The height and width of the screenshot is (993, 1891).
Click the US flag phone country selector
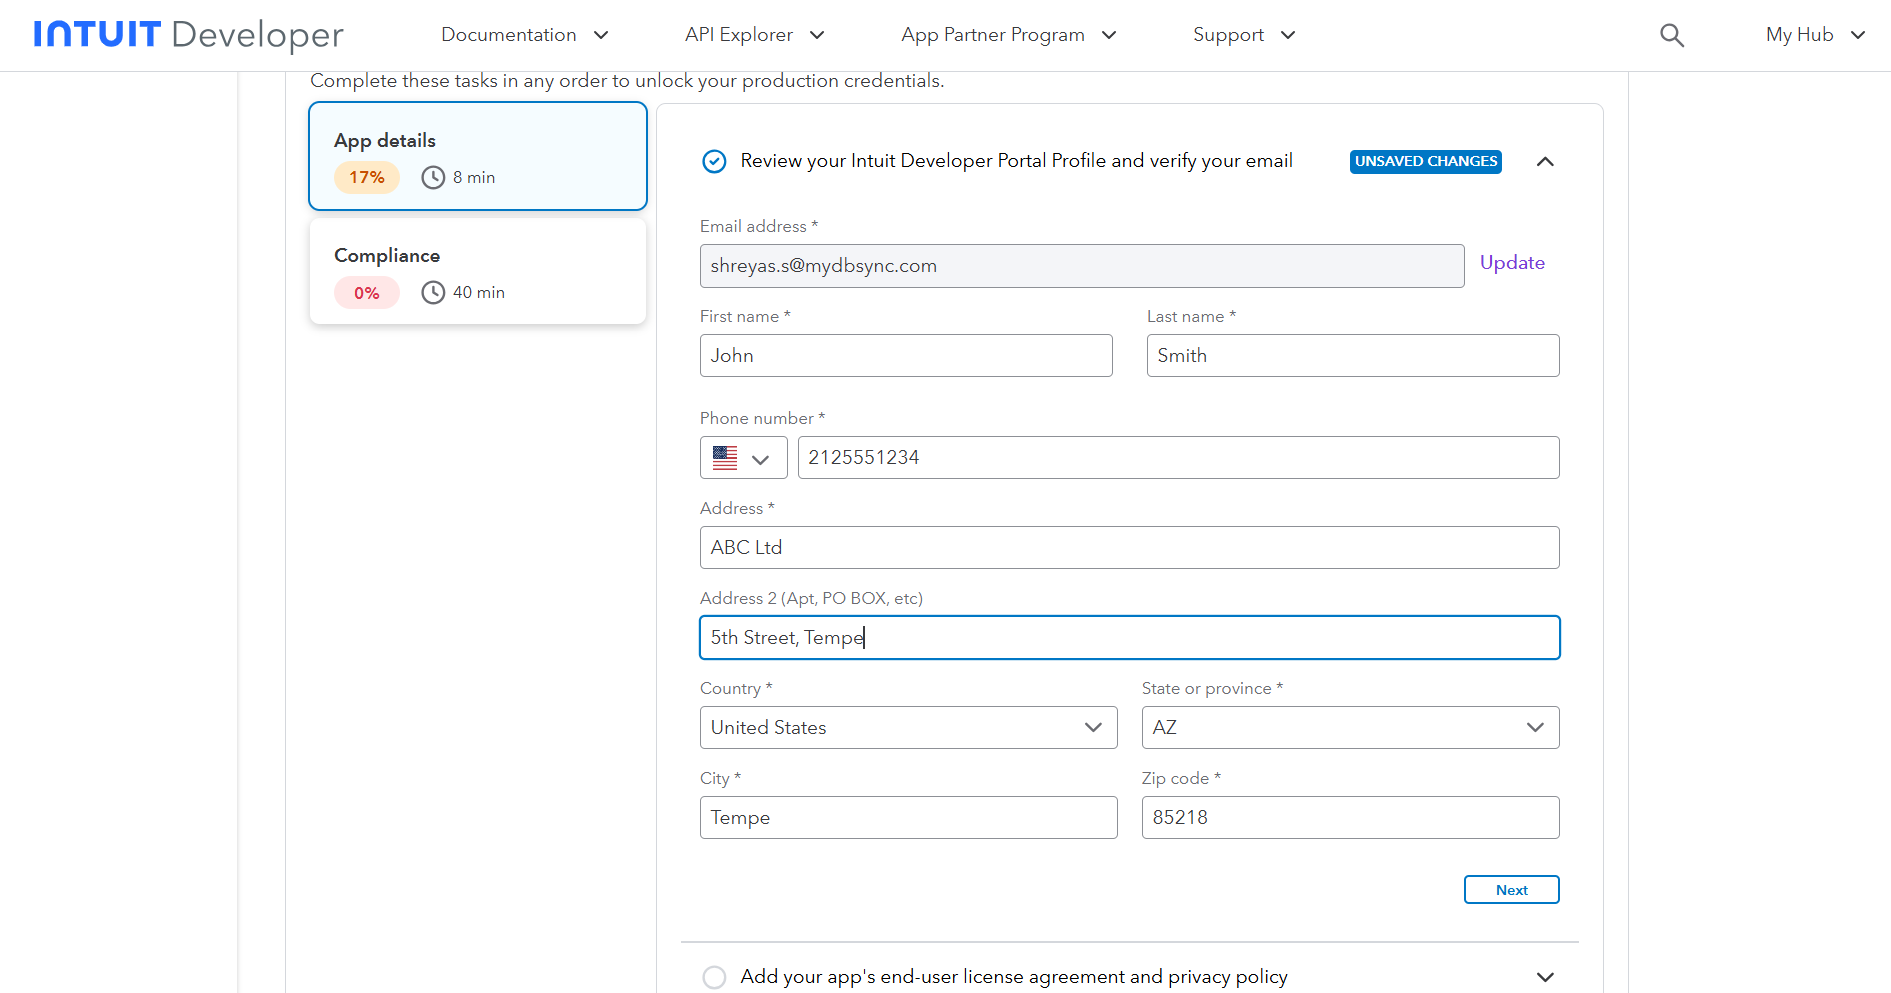(x=743, y=458)
